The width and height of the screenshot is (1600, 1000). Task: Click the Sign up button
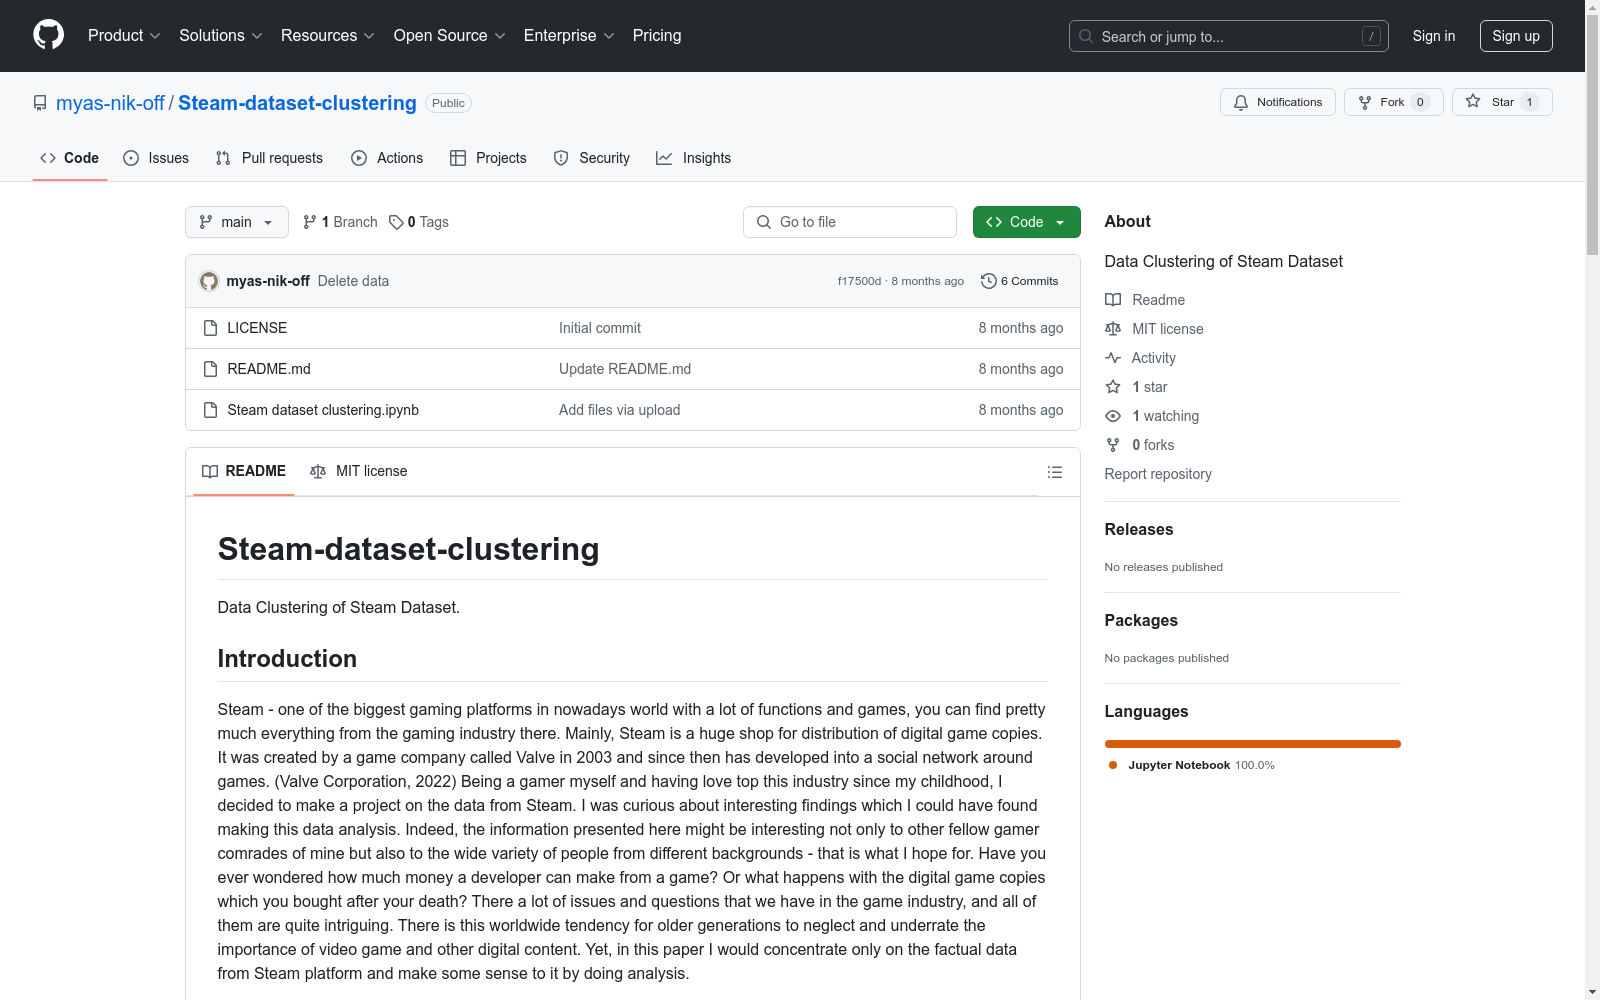pos(1516,36)
